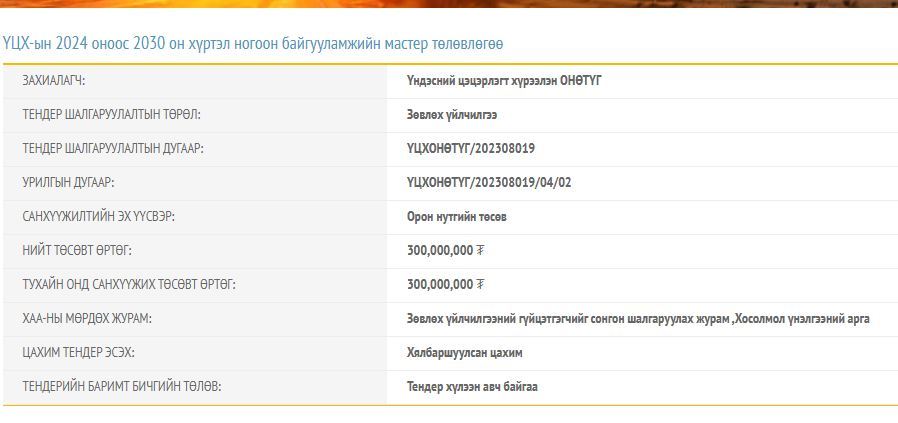The image size is (898, 423).
Task: Click tender number ҮЦХОНӨТҮГ/202308019
Action: pos(470,149)
